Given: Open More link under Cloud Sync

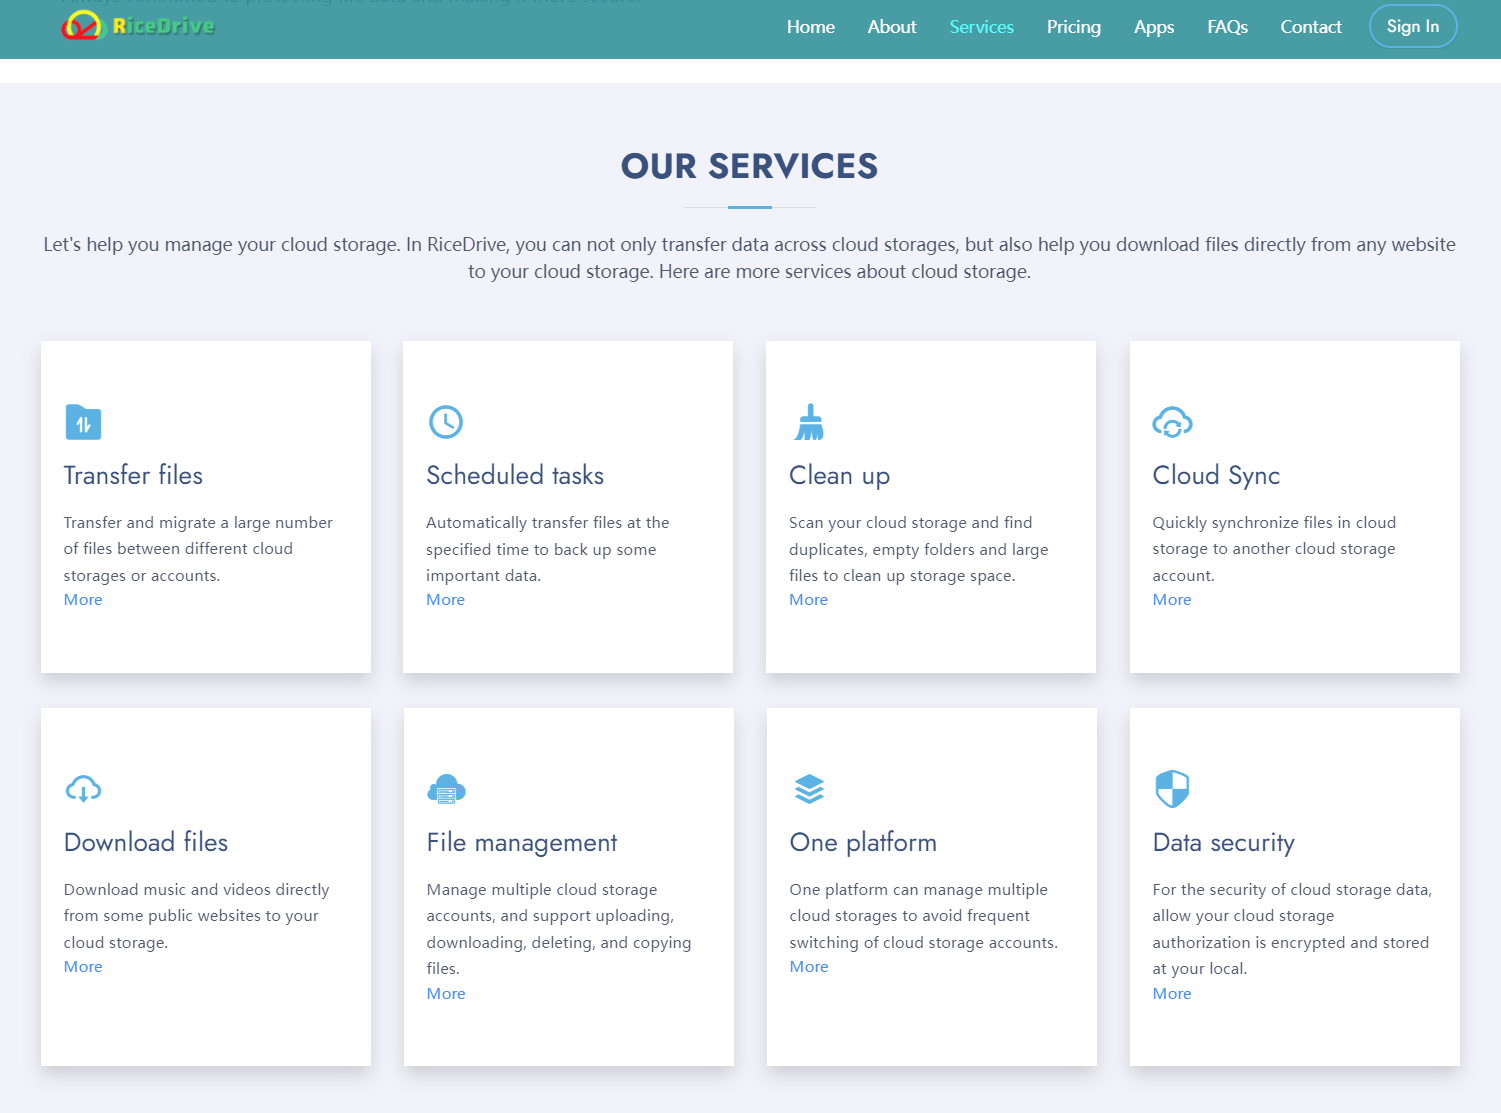Looking at the screenshot, I should click(x=1172, y=600).
